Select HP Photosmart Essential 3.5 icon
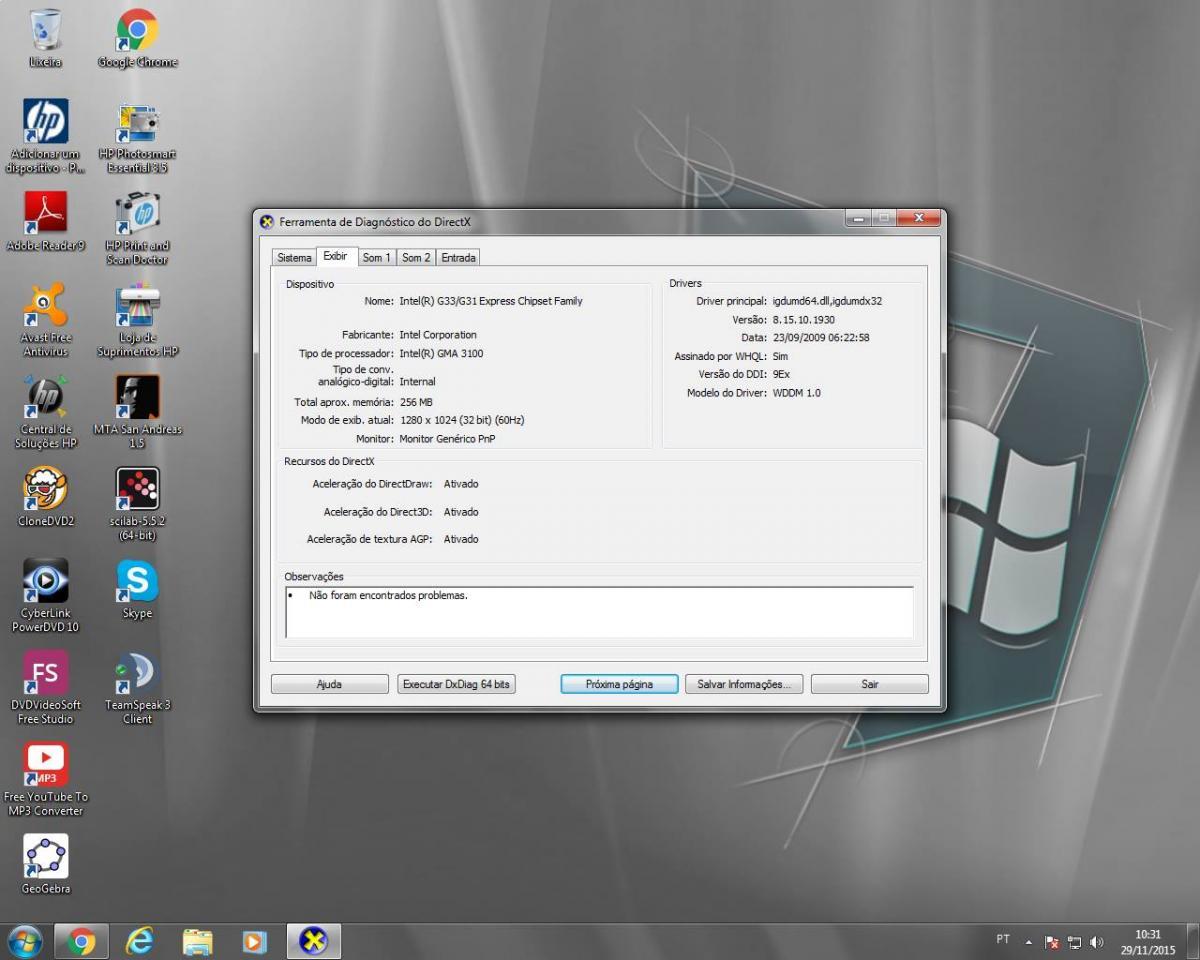The height and width of the screenshot is (960, 1200). (137, 136)
